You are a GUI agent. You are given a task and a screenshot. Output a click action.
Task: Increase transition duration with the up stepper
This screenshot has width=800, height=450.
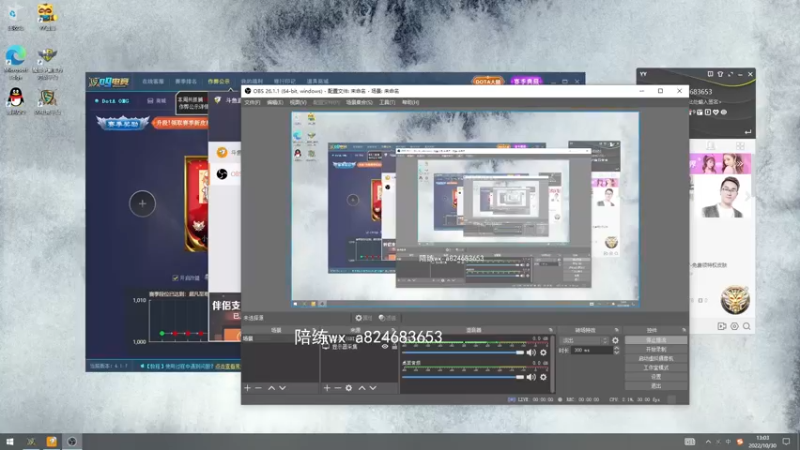pos(616,348)
